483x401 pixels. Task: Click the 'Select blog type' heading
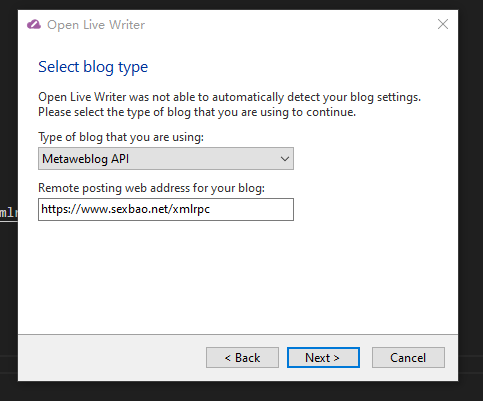pos(93,67)
